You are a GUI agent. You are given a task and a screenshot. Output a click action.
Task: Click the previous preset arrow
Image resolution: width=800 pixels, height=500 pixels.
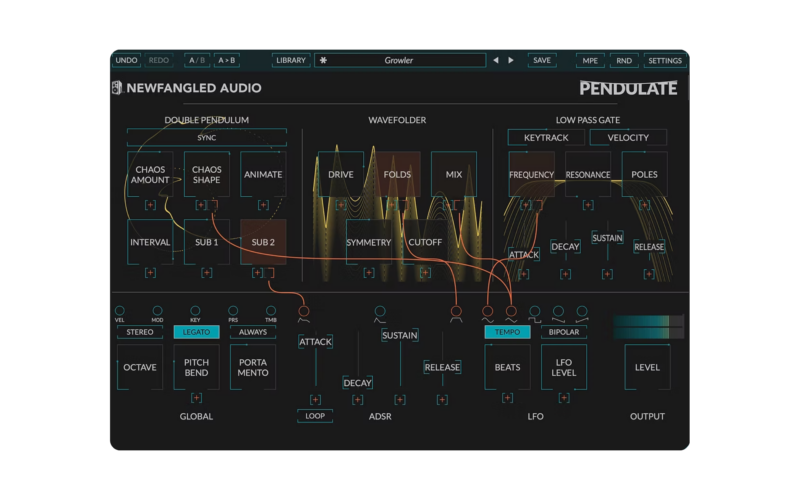pos(495,60)
